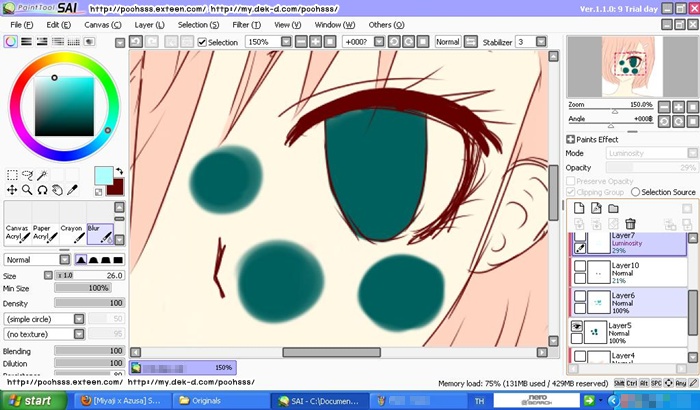Create a new normal layer
The height and width of the screenshot is (410, 700).
coord(579,208)
